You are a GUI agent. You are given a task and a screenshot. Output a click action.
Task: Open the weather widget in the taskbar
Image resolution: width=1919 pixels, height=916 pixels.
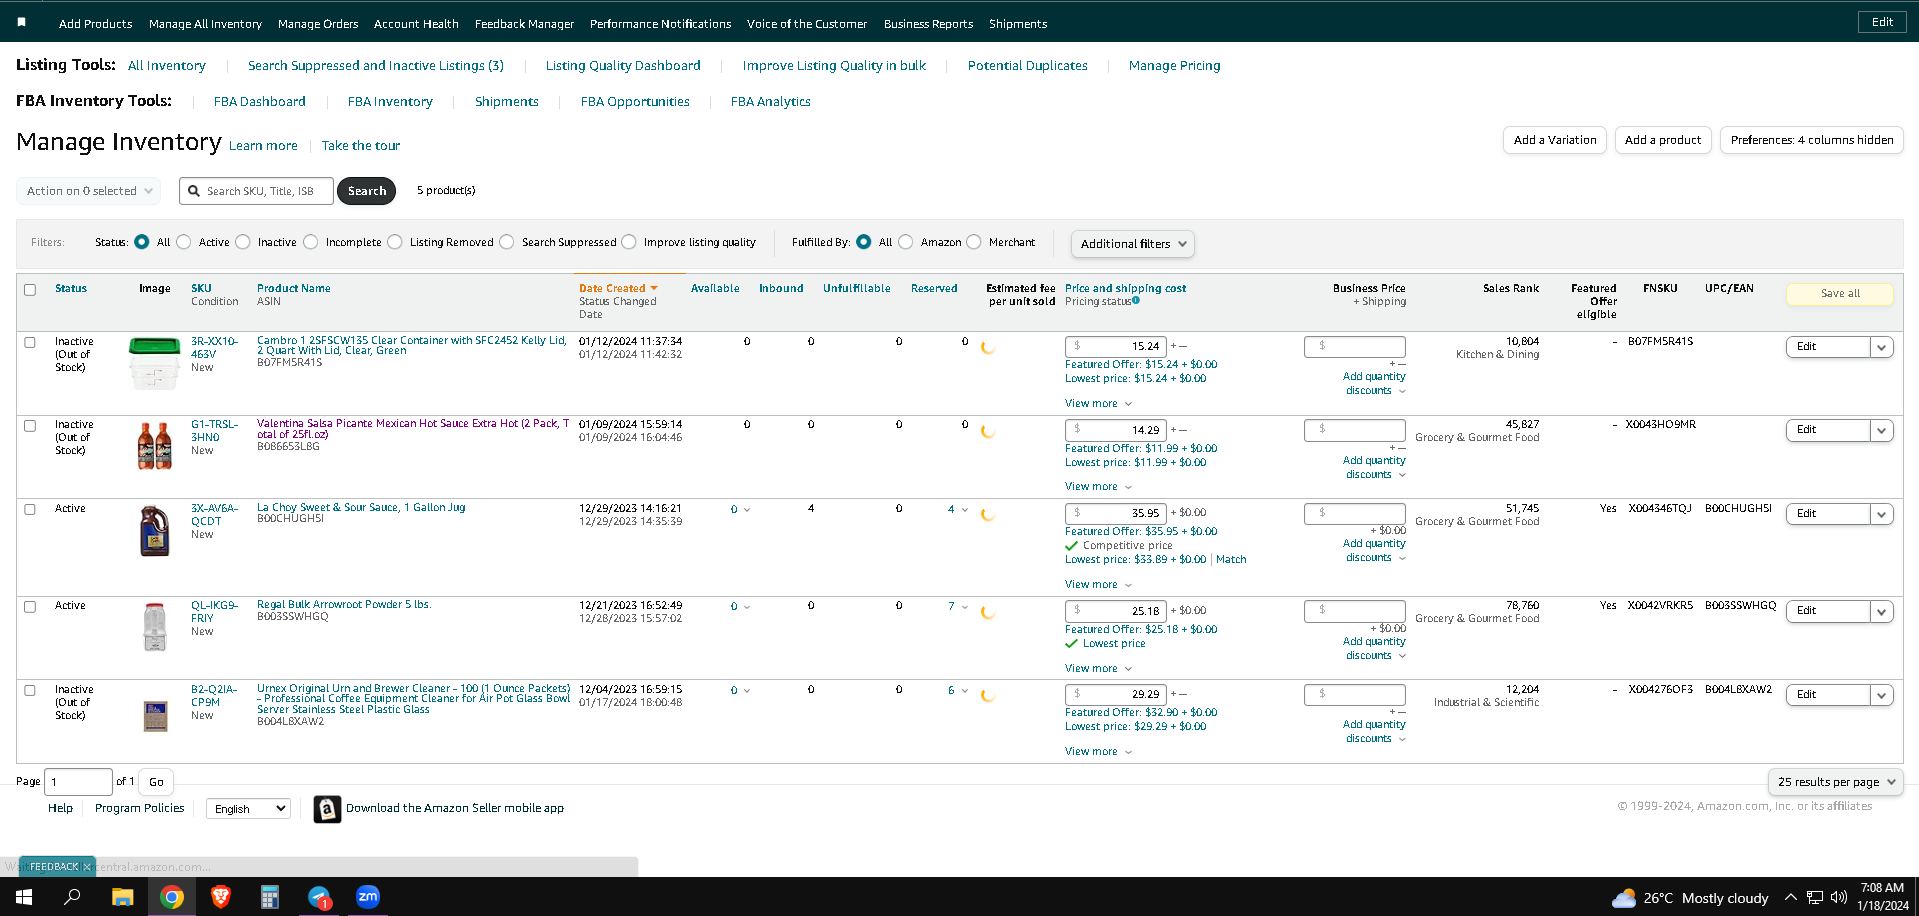click(1690, 898)
